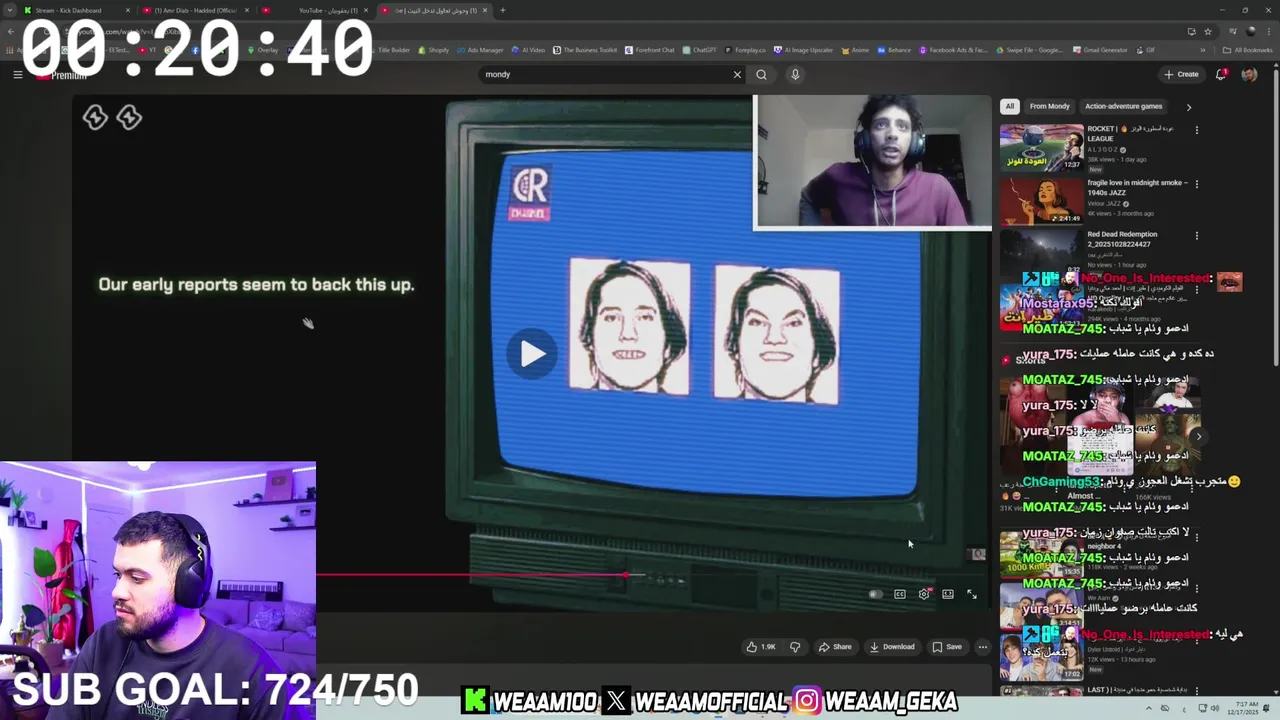Screen dimensions: 1280x720
Task: Open 'The Business Toolkit' bookmark
Action: [x=586, y=50]
